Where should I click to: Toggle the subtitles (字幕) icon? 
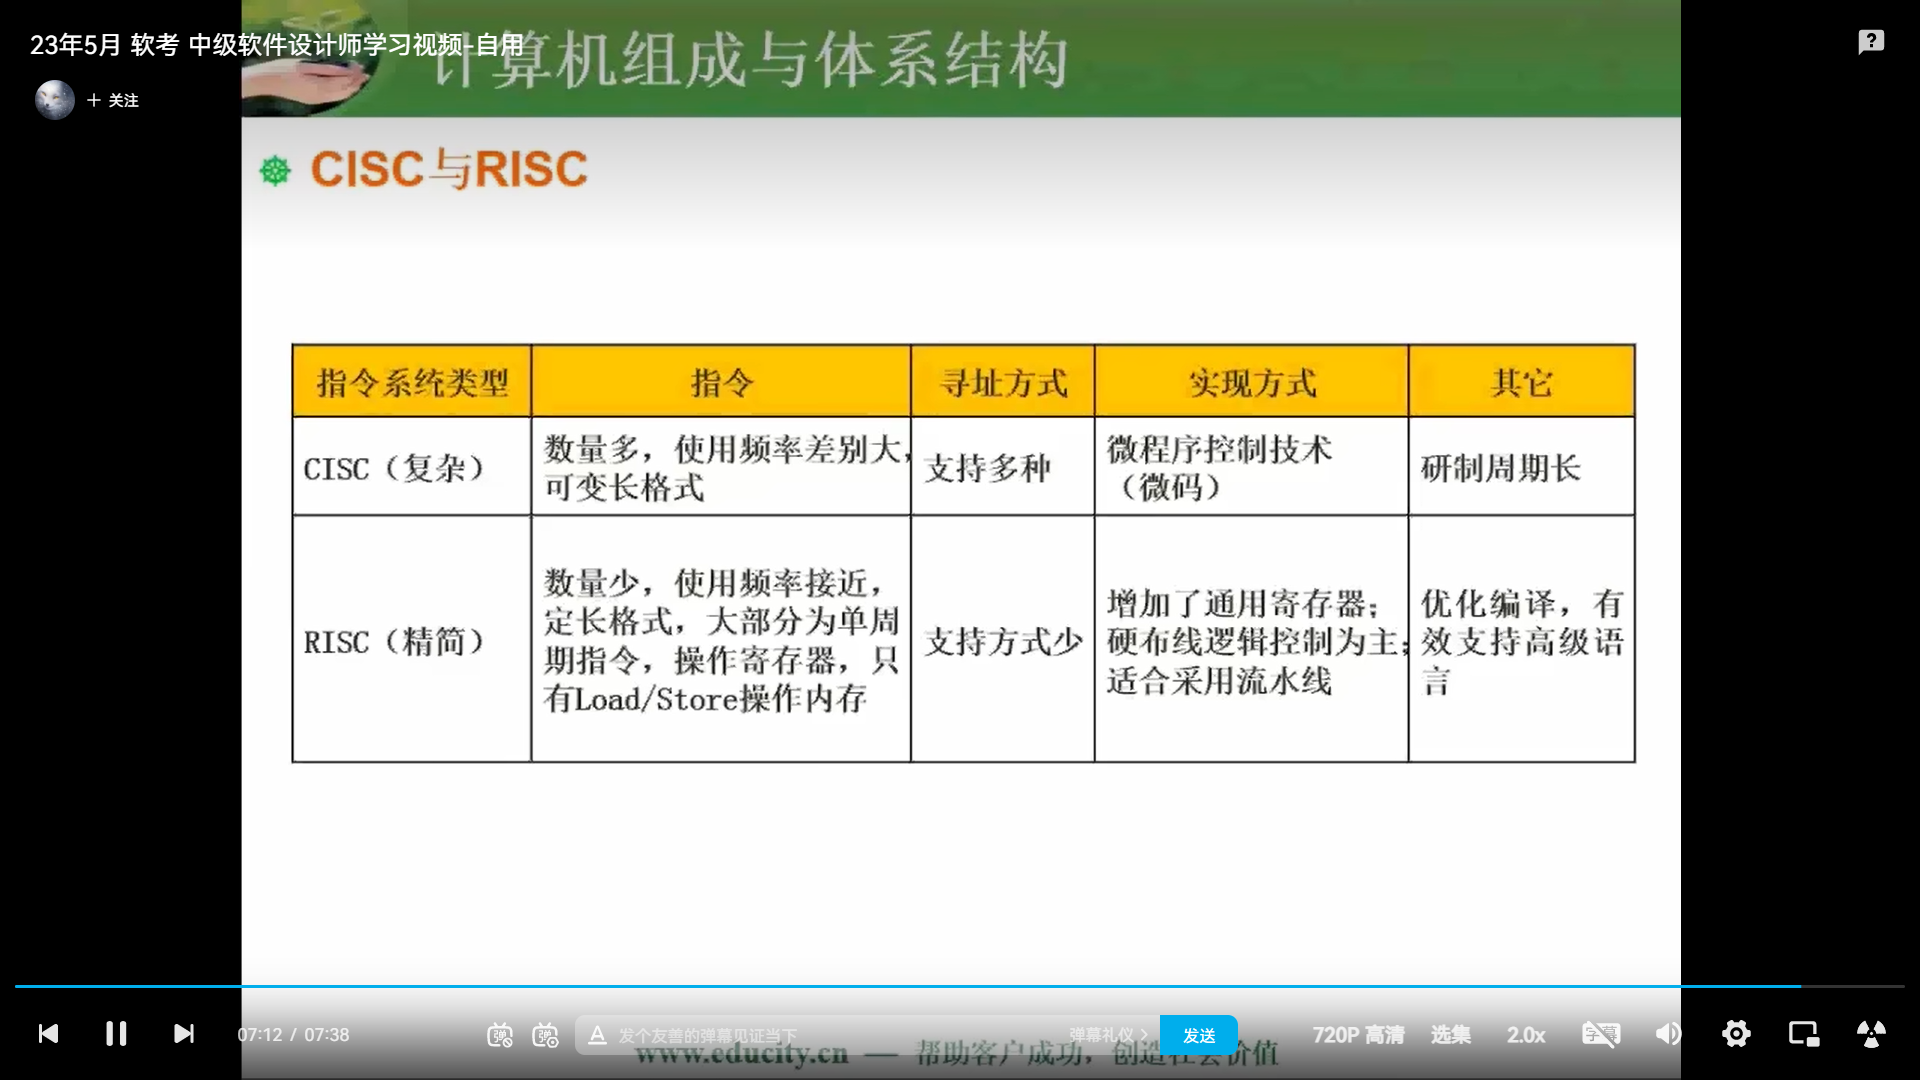(x=1601, y=1034)
